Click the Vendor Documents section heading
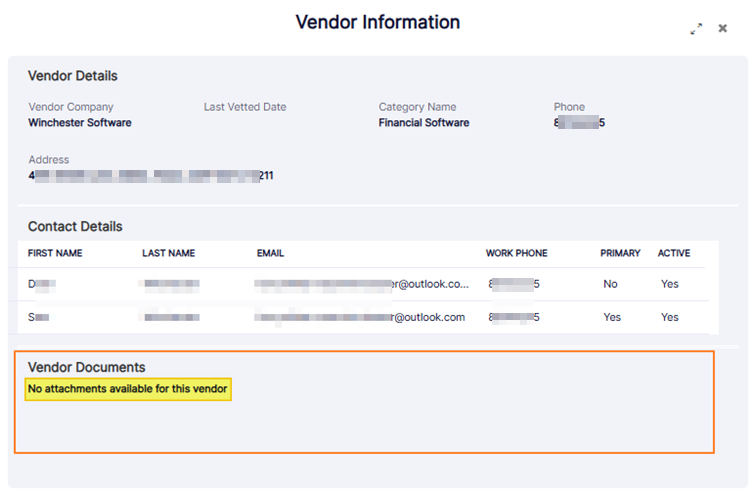This screenshot has height=494, width=750. 86,367
